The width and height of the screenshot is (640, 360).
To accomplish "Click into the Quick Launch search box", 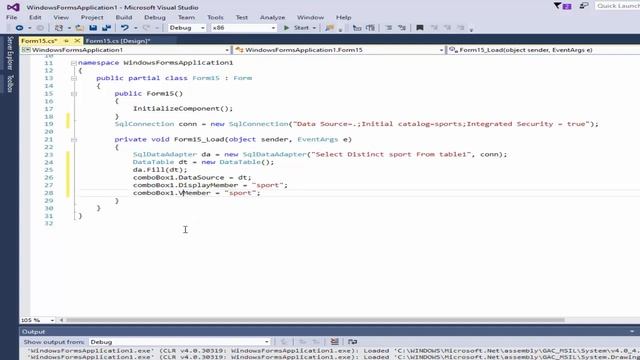I will pyautogui.click(x=618, y=6).
